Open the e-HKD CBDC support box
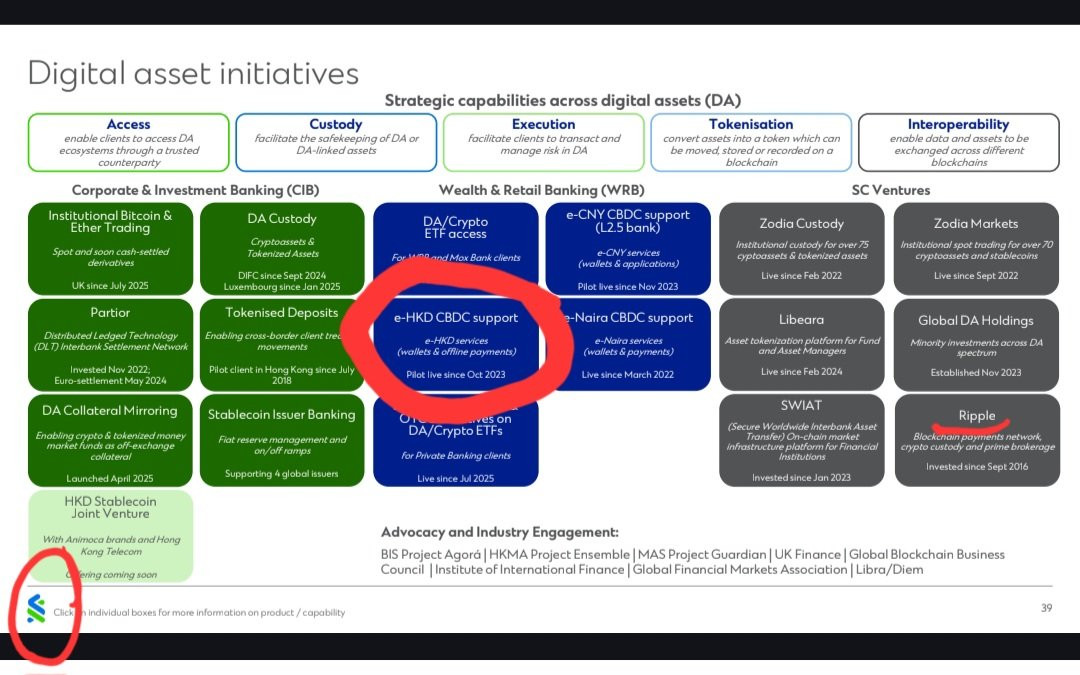The width and height of the screenshot is (1080, 675). click(456, 344)
